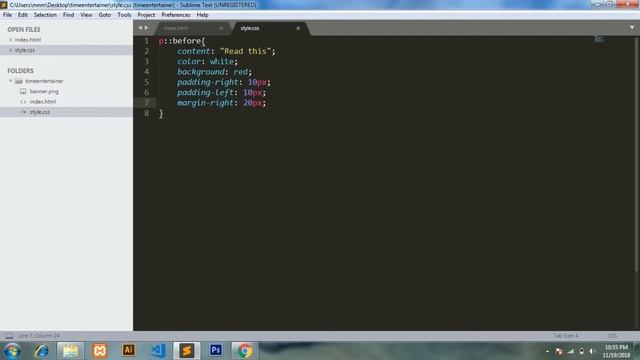Launch Internet Explorer from taskbar
This screenshot has width=640, height=360.
click(41, 351)
